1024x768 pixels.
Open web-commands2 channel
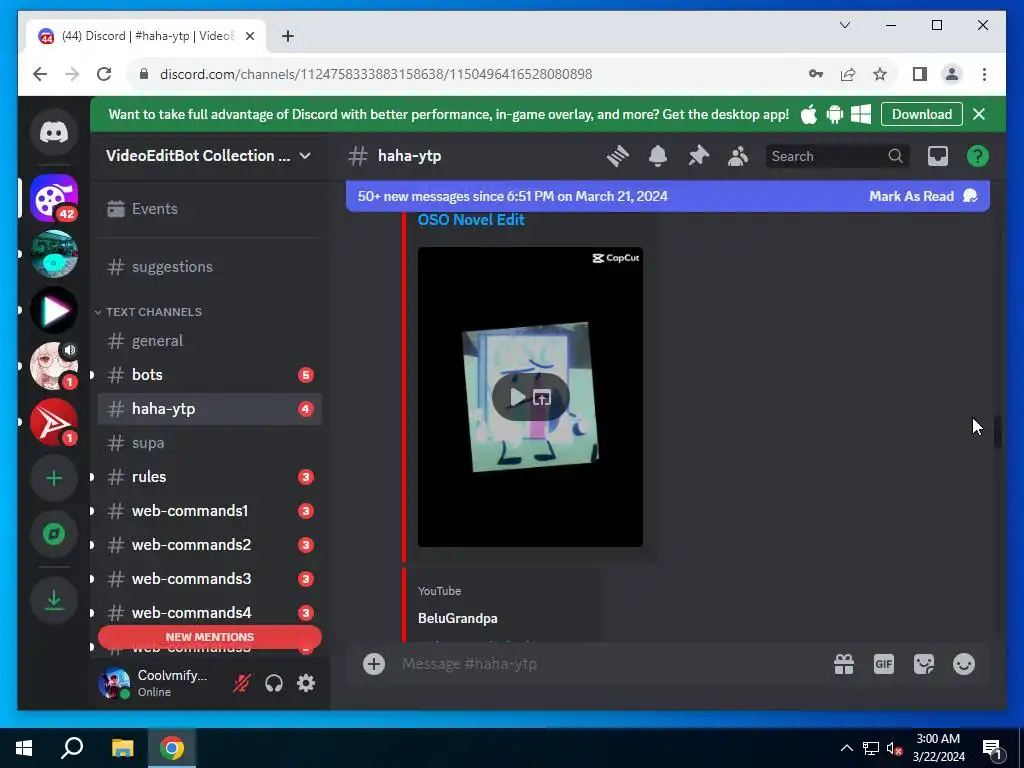[x=210, y=545]
